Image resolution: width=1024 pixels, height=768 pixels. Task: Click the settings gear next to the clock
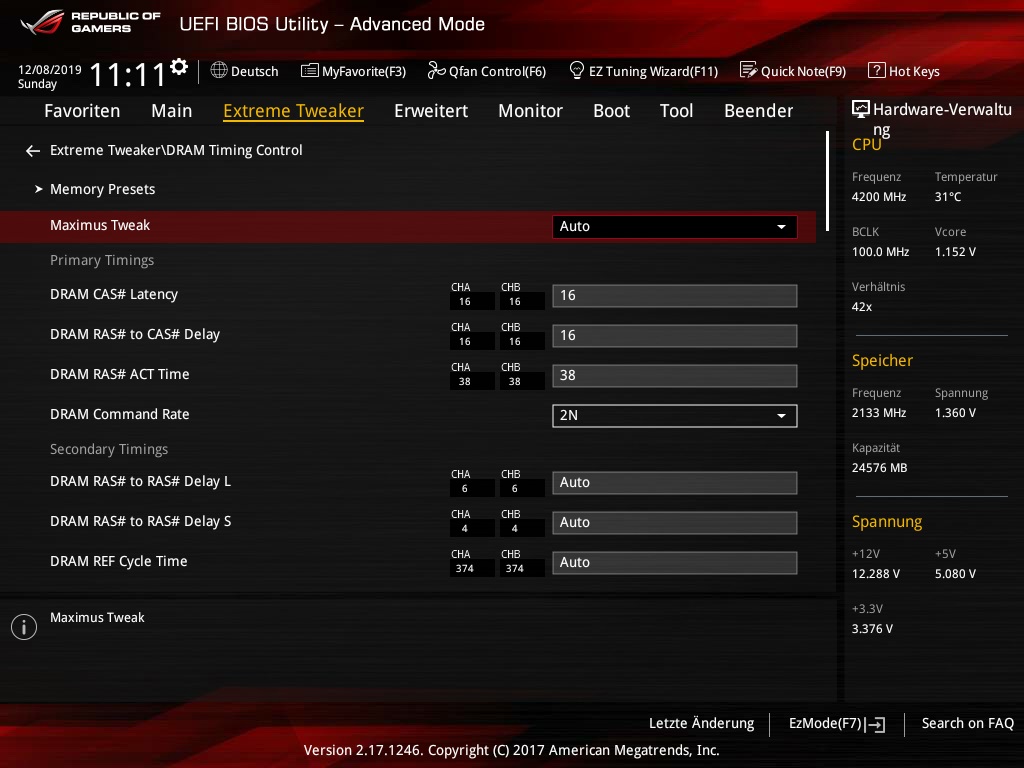pyautogui.click(x=179, y=67)
